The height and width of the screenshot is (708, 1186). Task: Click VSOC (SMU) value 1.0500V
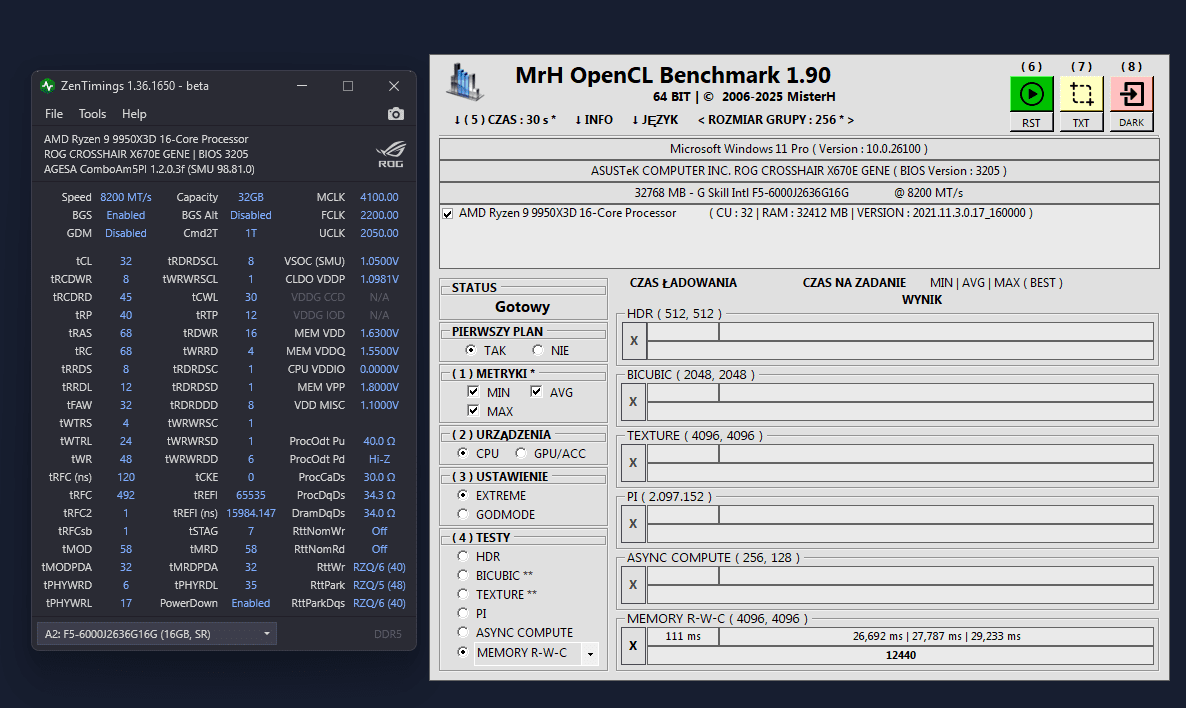[x=379, y=261]
